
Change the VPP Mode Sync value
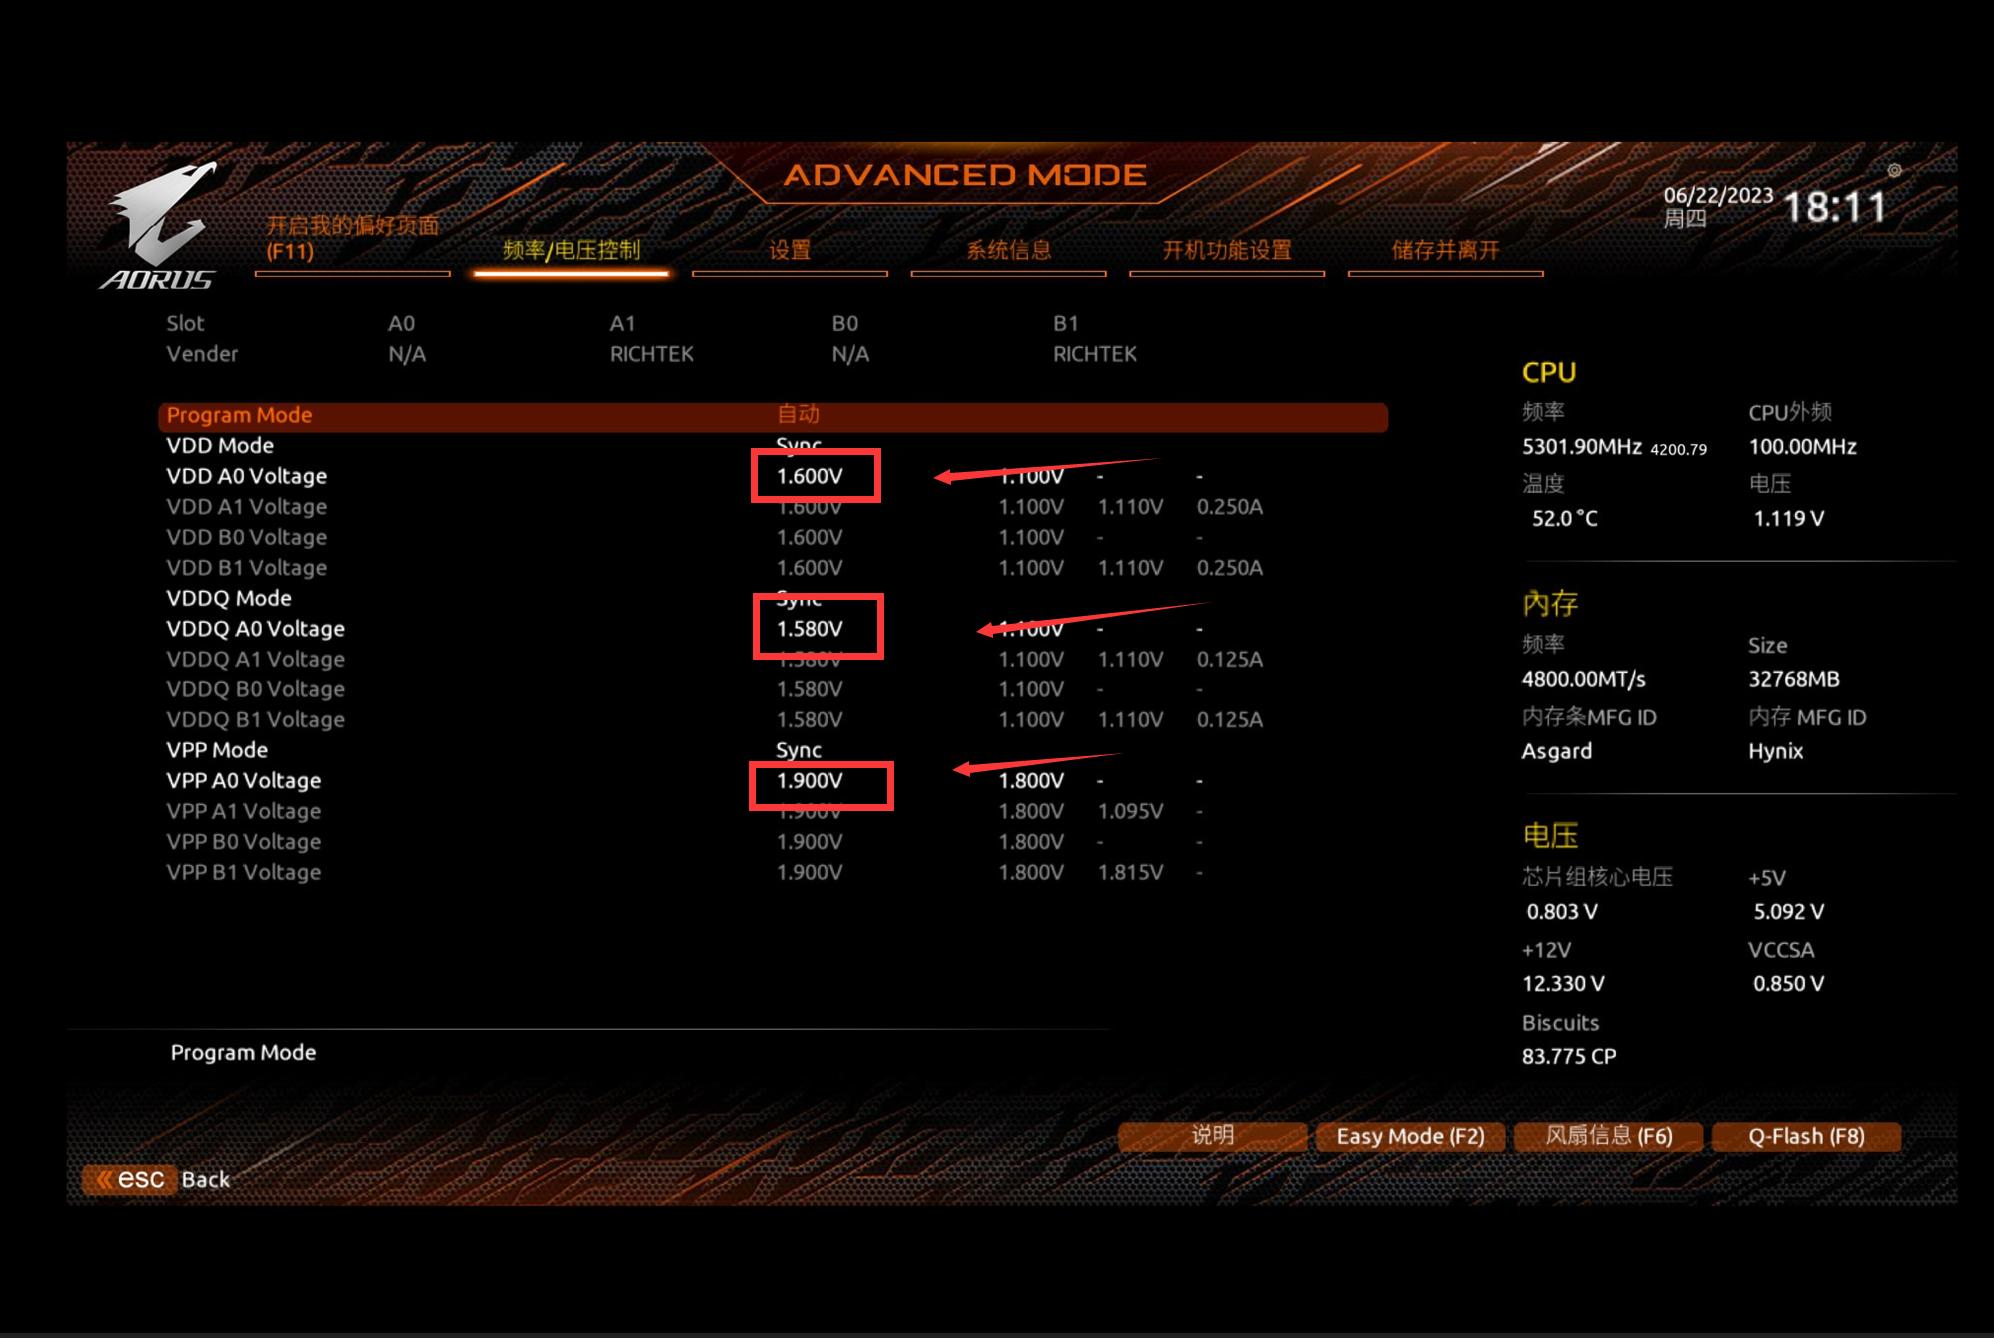coord(798,750)
